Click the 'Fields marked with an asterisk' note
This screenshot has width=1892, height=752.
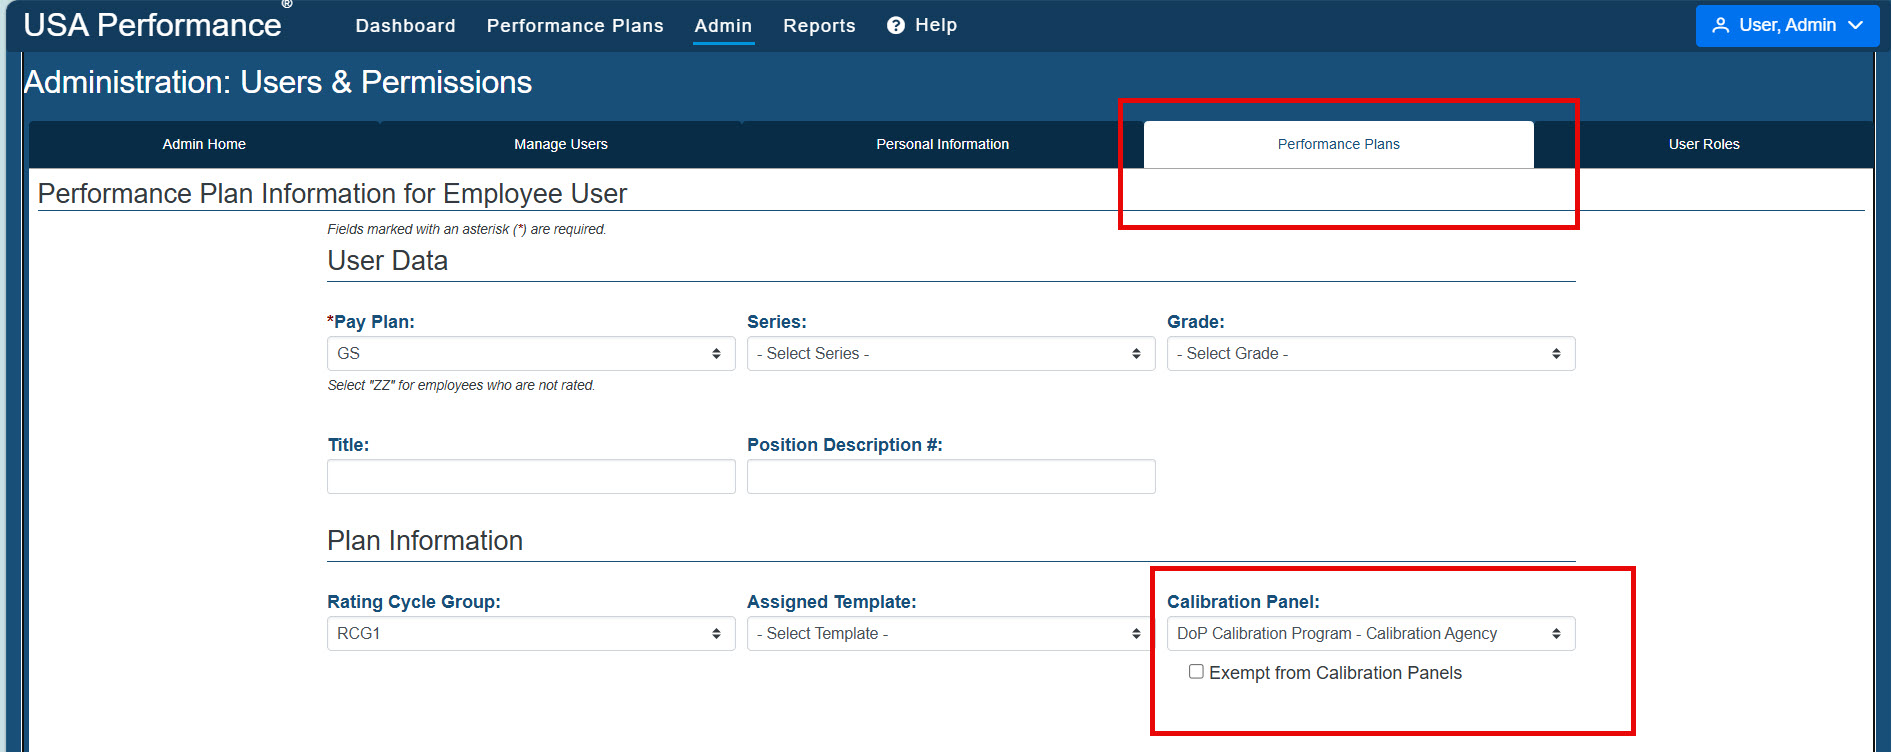tap(467, 229)
